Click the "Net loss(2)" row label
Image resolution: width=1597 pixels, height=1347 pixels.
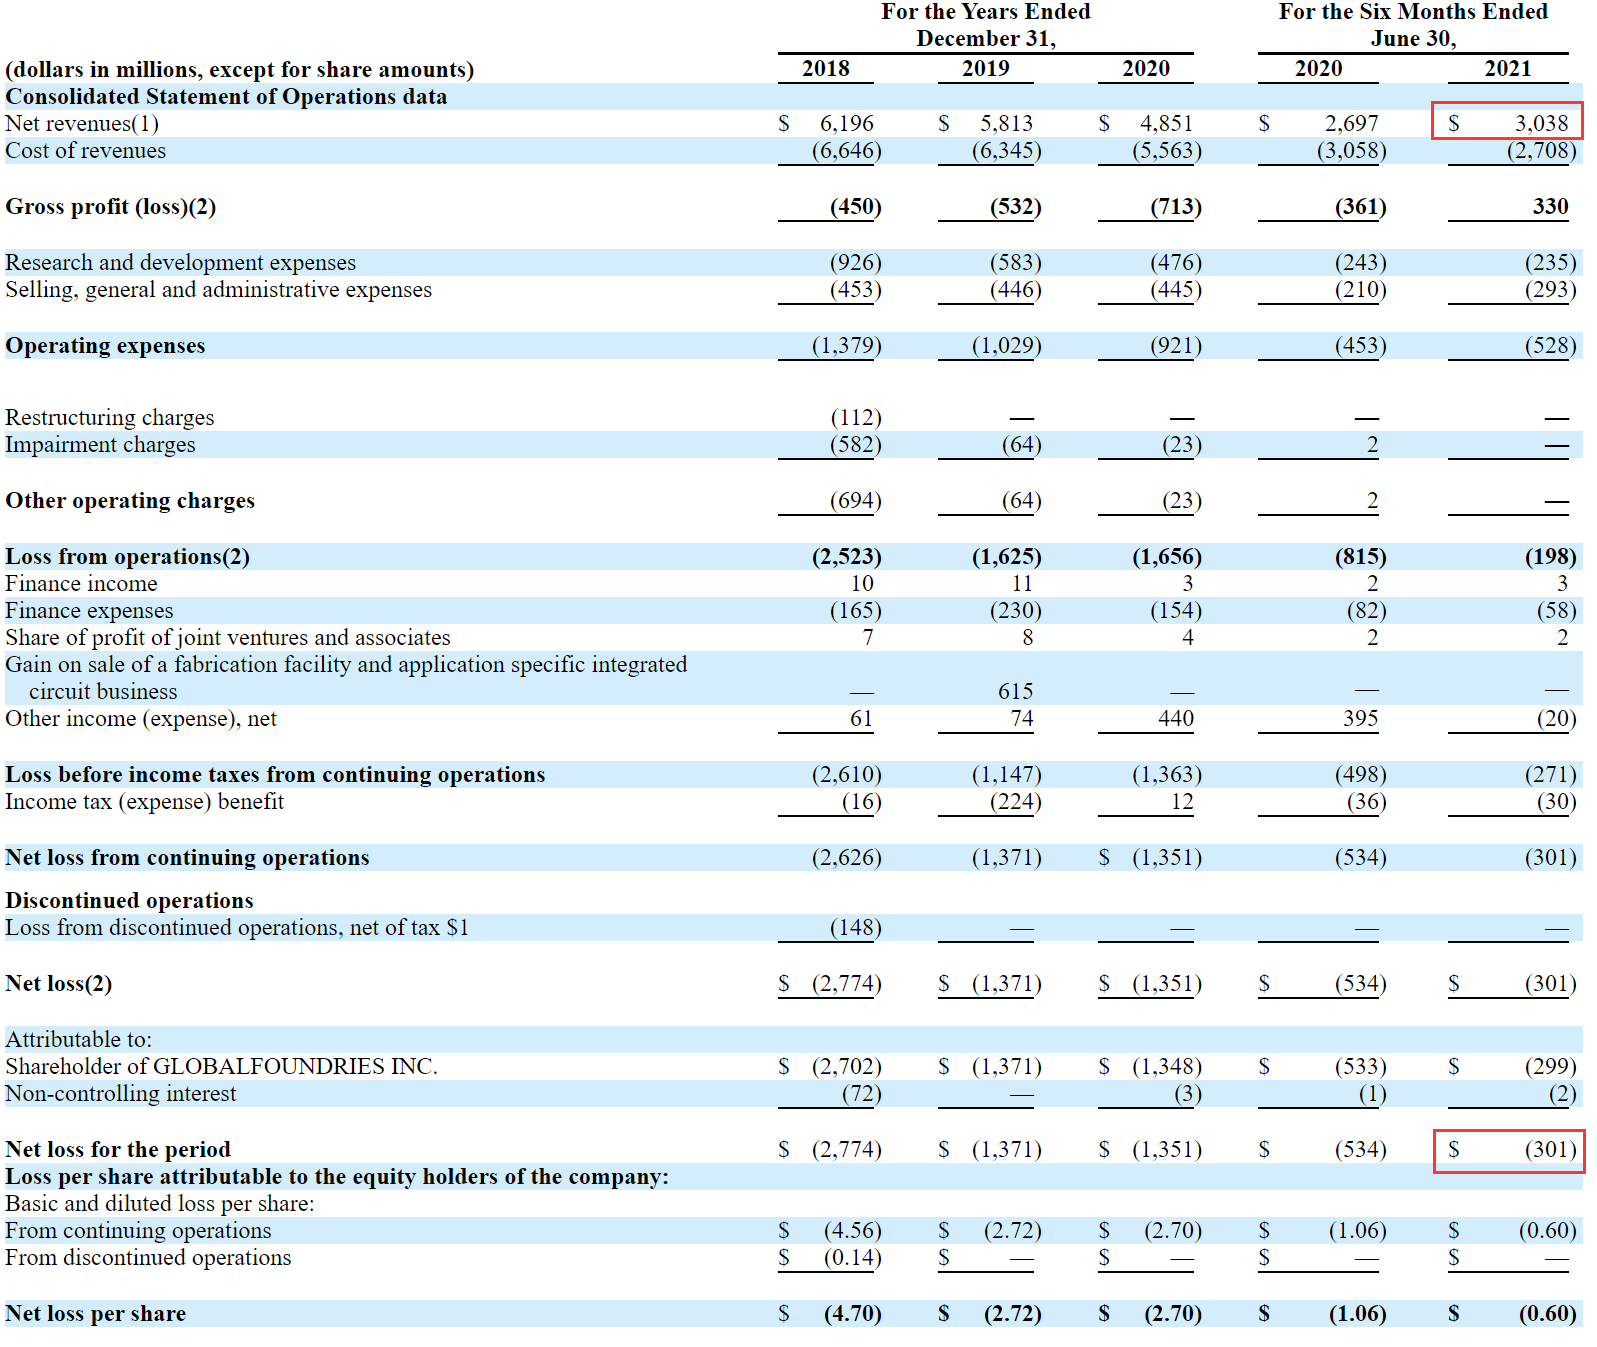[x=59, y=983]
